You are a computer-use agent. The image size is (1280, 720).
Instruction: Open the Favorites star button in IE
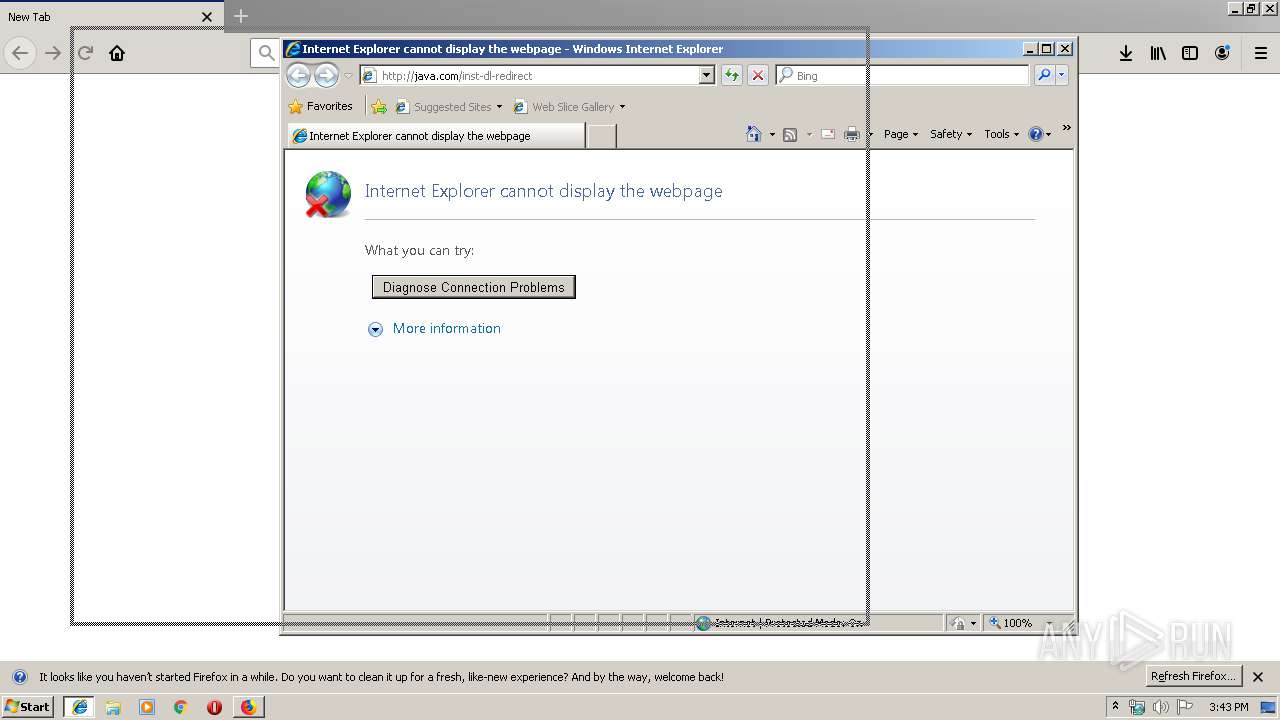[x=321, y=106]
